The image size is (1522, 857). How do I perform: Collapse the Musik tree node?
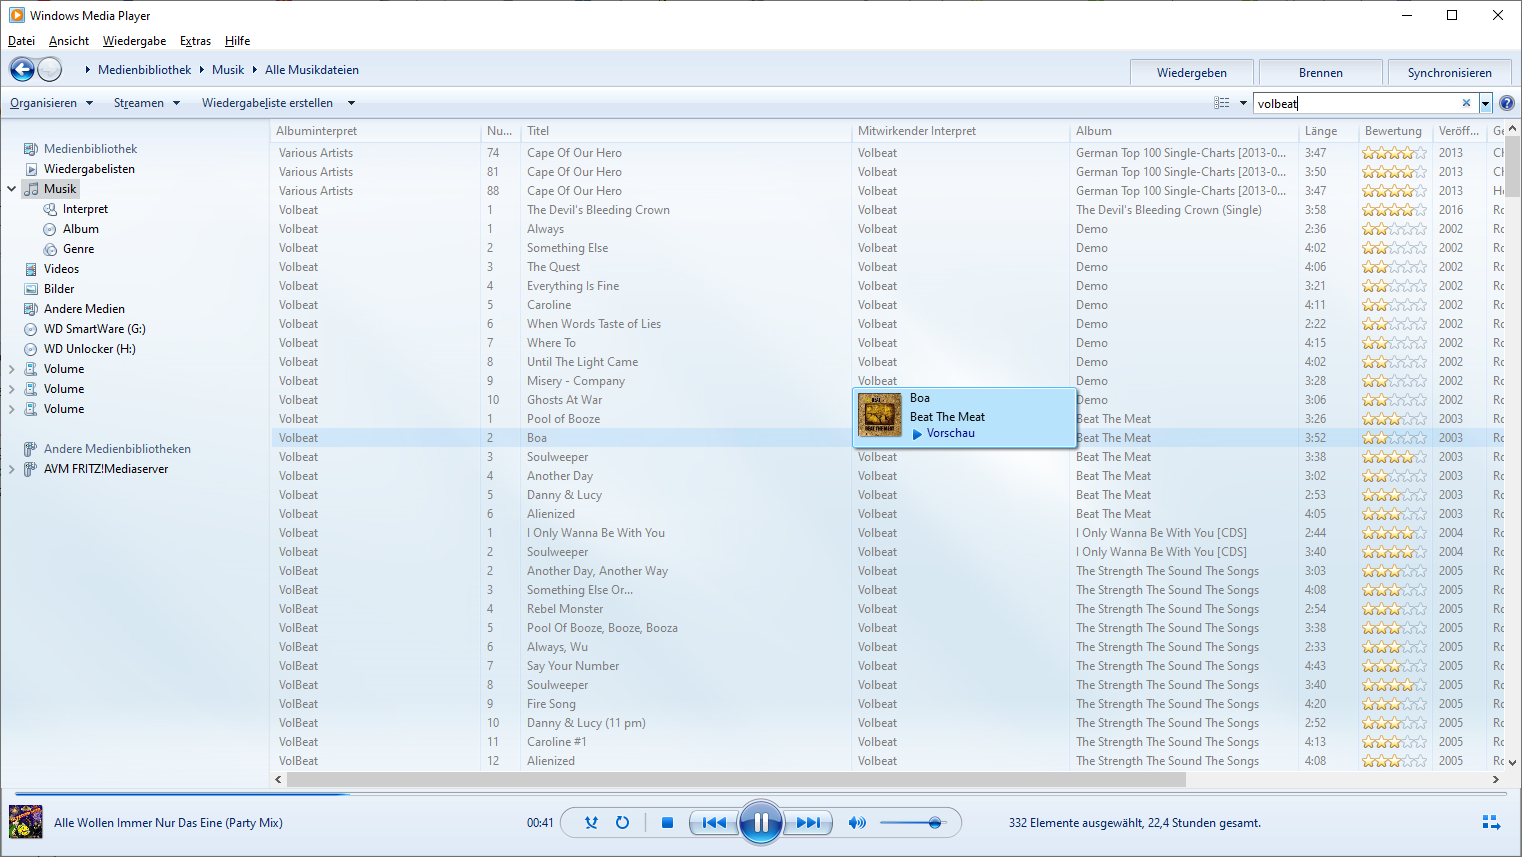[12, 189]
